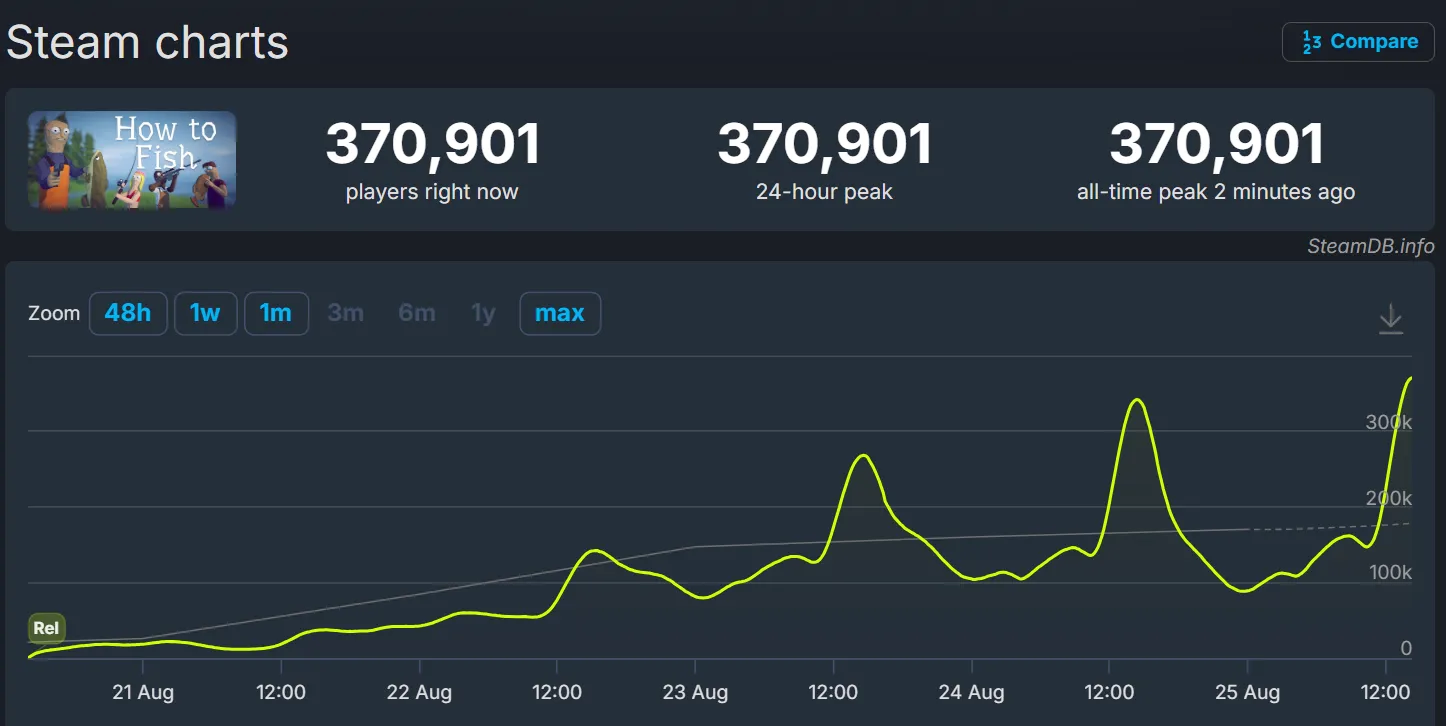Set chart zoom to 1w
The image size is (1446, 726).
205,313
